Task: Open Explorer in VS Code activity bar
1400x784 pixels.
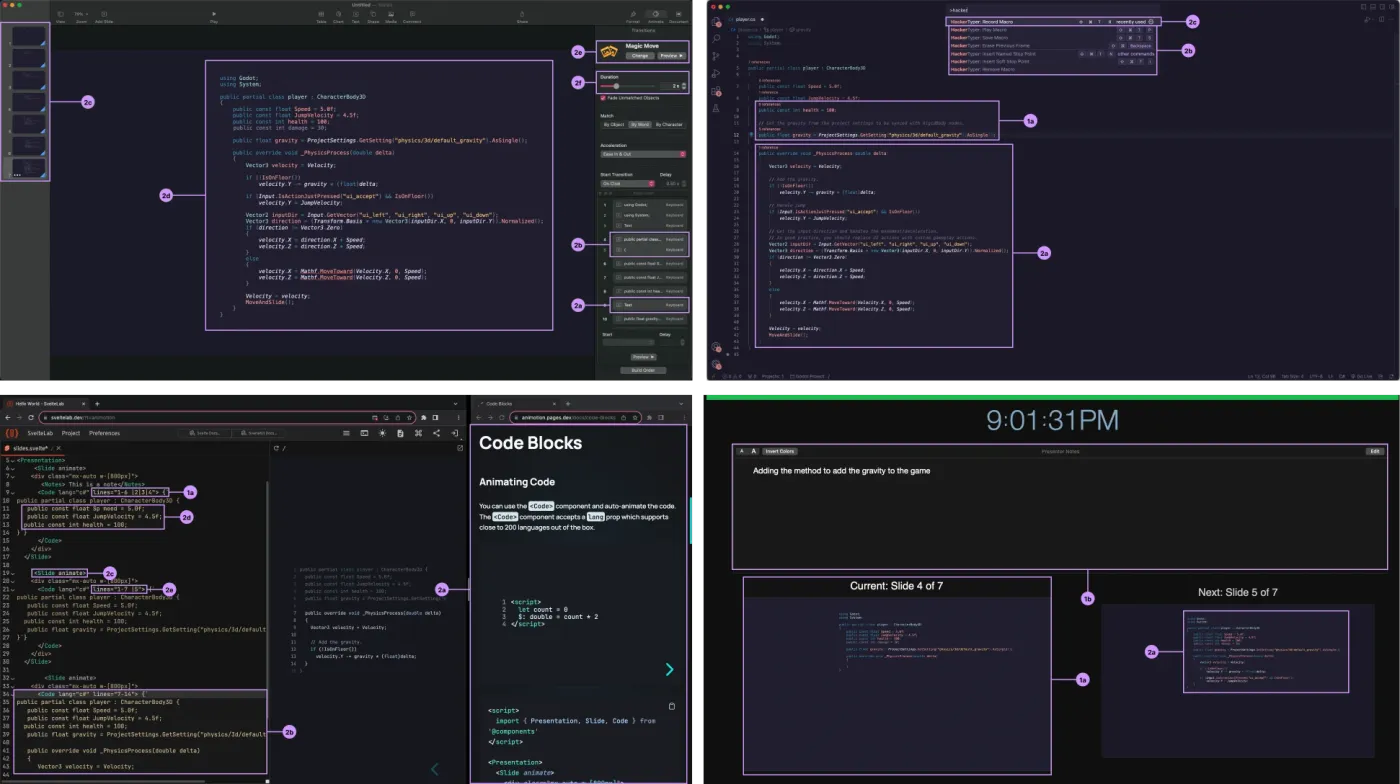Action: (x=716, y=21)
